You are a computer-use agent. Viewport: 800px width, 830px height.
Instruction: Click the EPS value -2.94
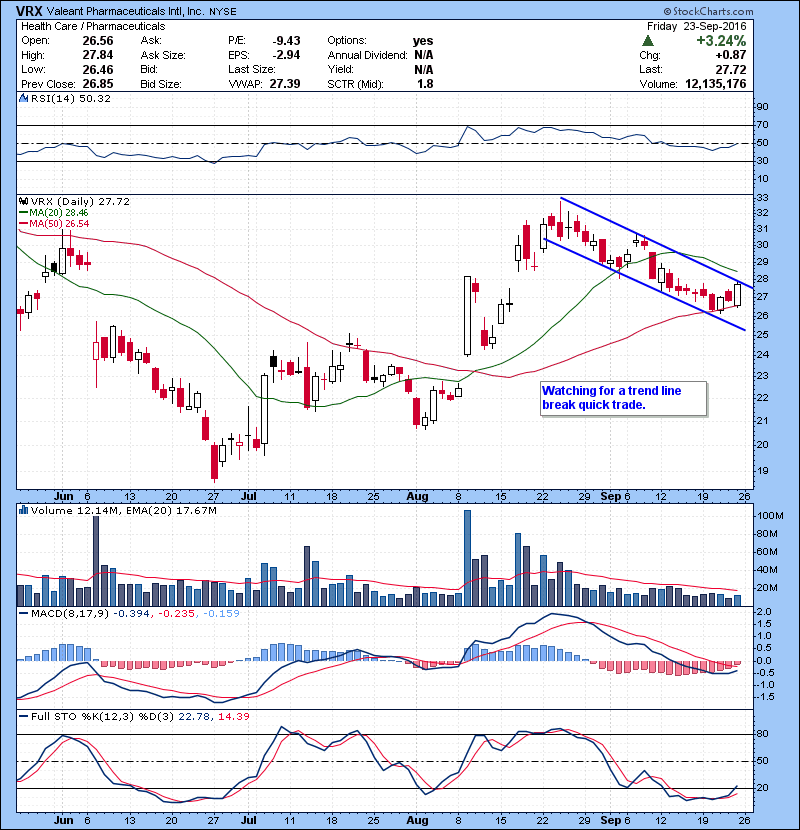tap(286, 55)
